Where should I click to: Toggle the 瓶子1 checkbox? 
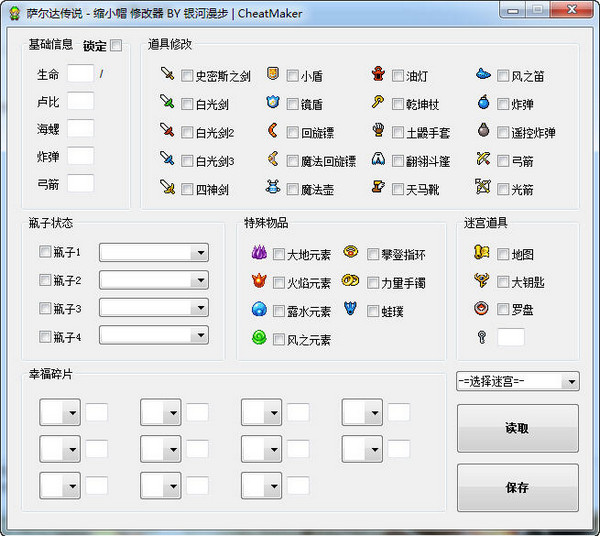45,252
